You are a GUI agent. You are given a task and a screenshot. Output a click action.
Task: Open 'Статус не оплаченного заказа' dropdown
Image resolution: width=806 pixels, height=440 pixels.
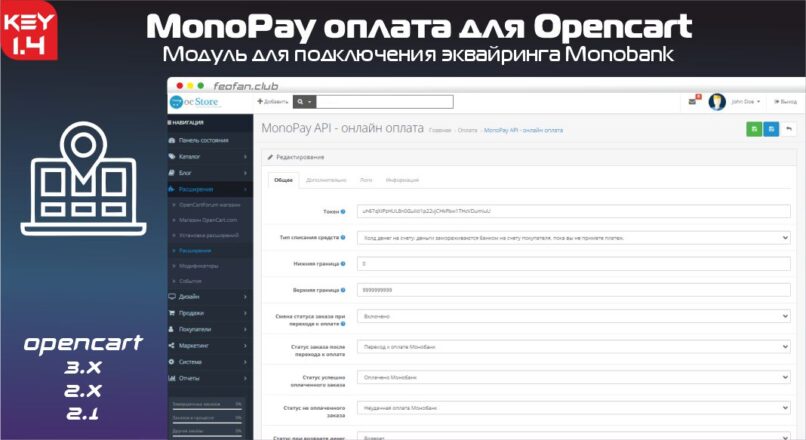(x=574, y=408)
